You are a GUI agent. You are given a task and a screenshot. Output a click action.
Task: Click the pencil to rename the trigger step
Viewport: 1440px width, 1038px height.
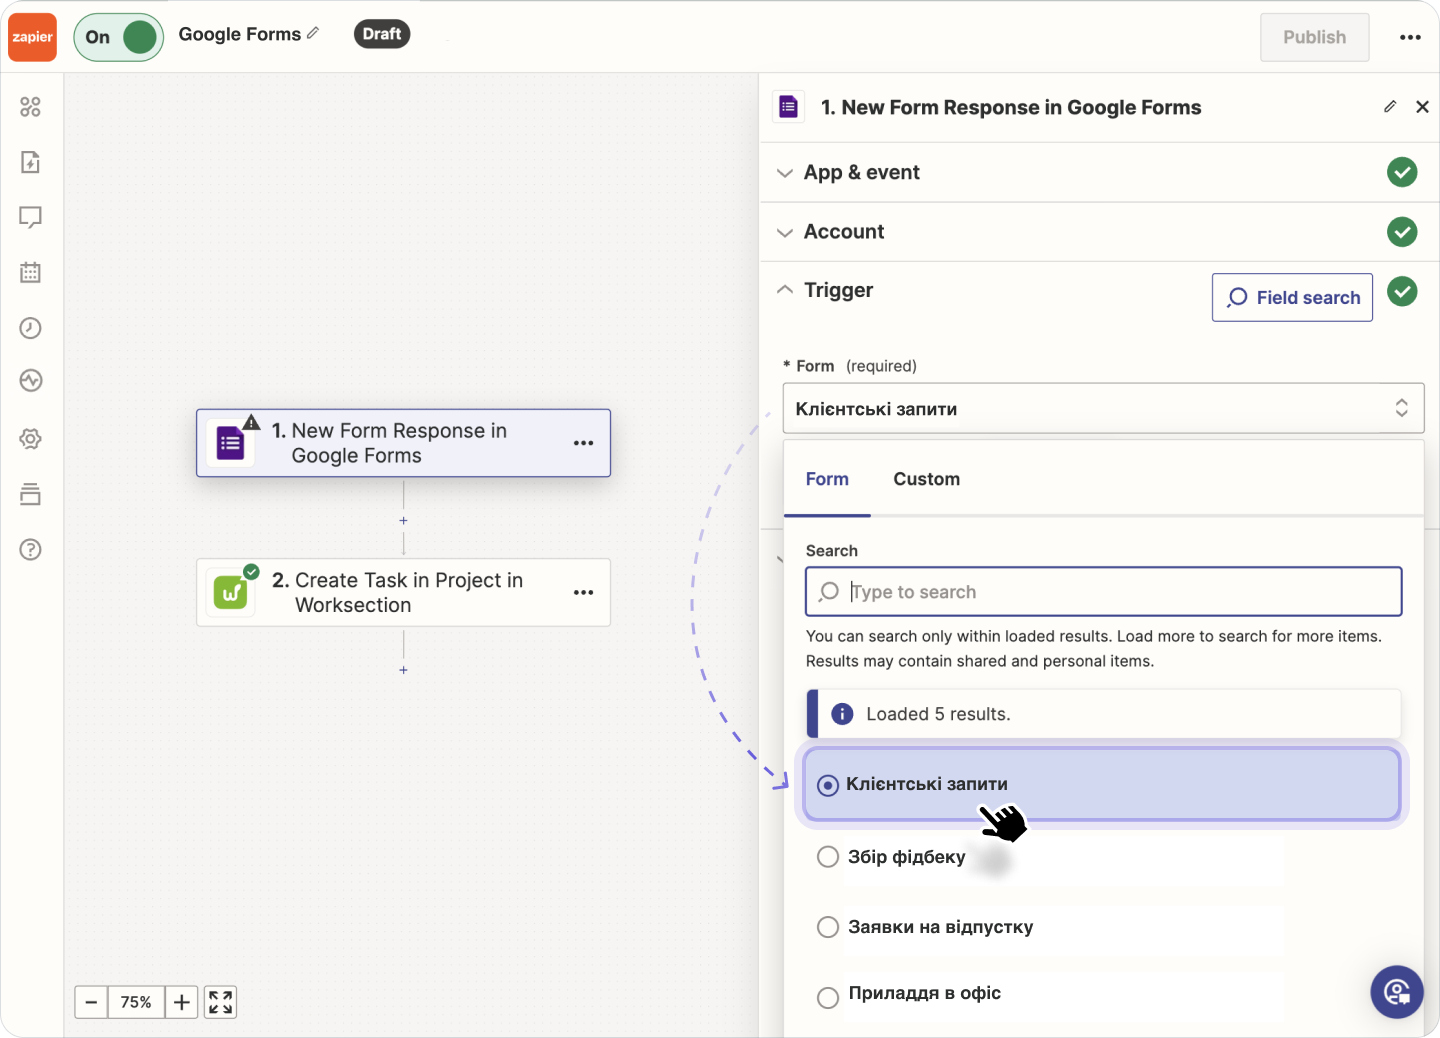[x=1389, y=106]
